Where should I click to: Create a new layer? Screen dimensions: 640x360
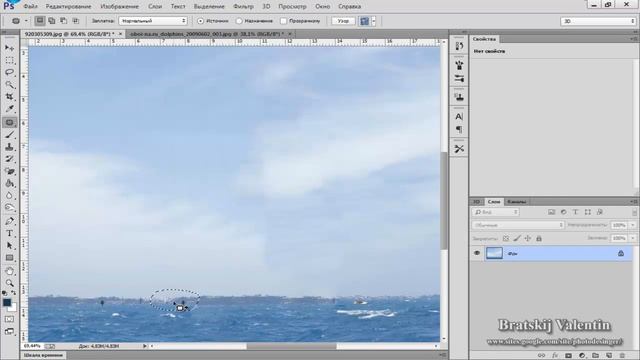click(x=609, y=356)
